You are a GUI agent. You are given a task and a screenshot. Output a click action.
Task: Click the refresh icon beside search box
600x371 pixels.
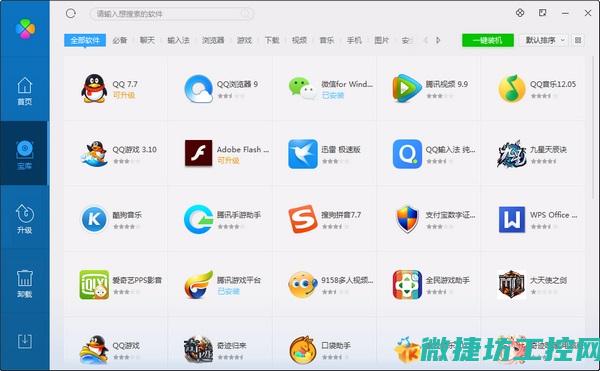click(71, 14)
